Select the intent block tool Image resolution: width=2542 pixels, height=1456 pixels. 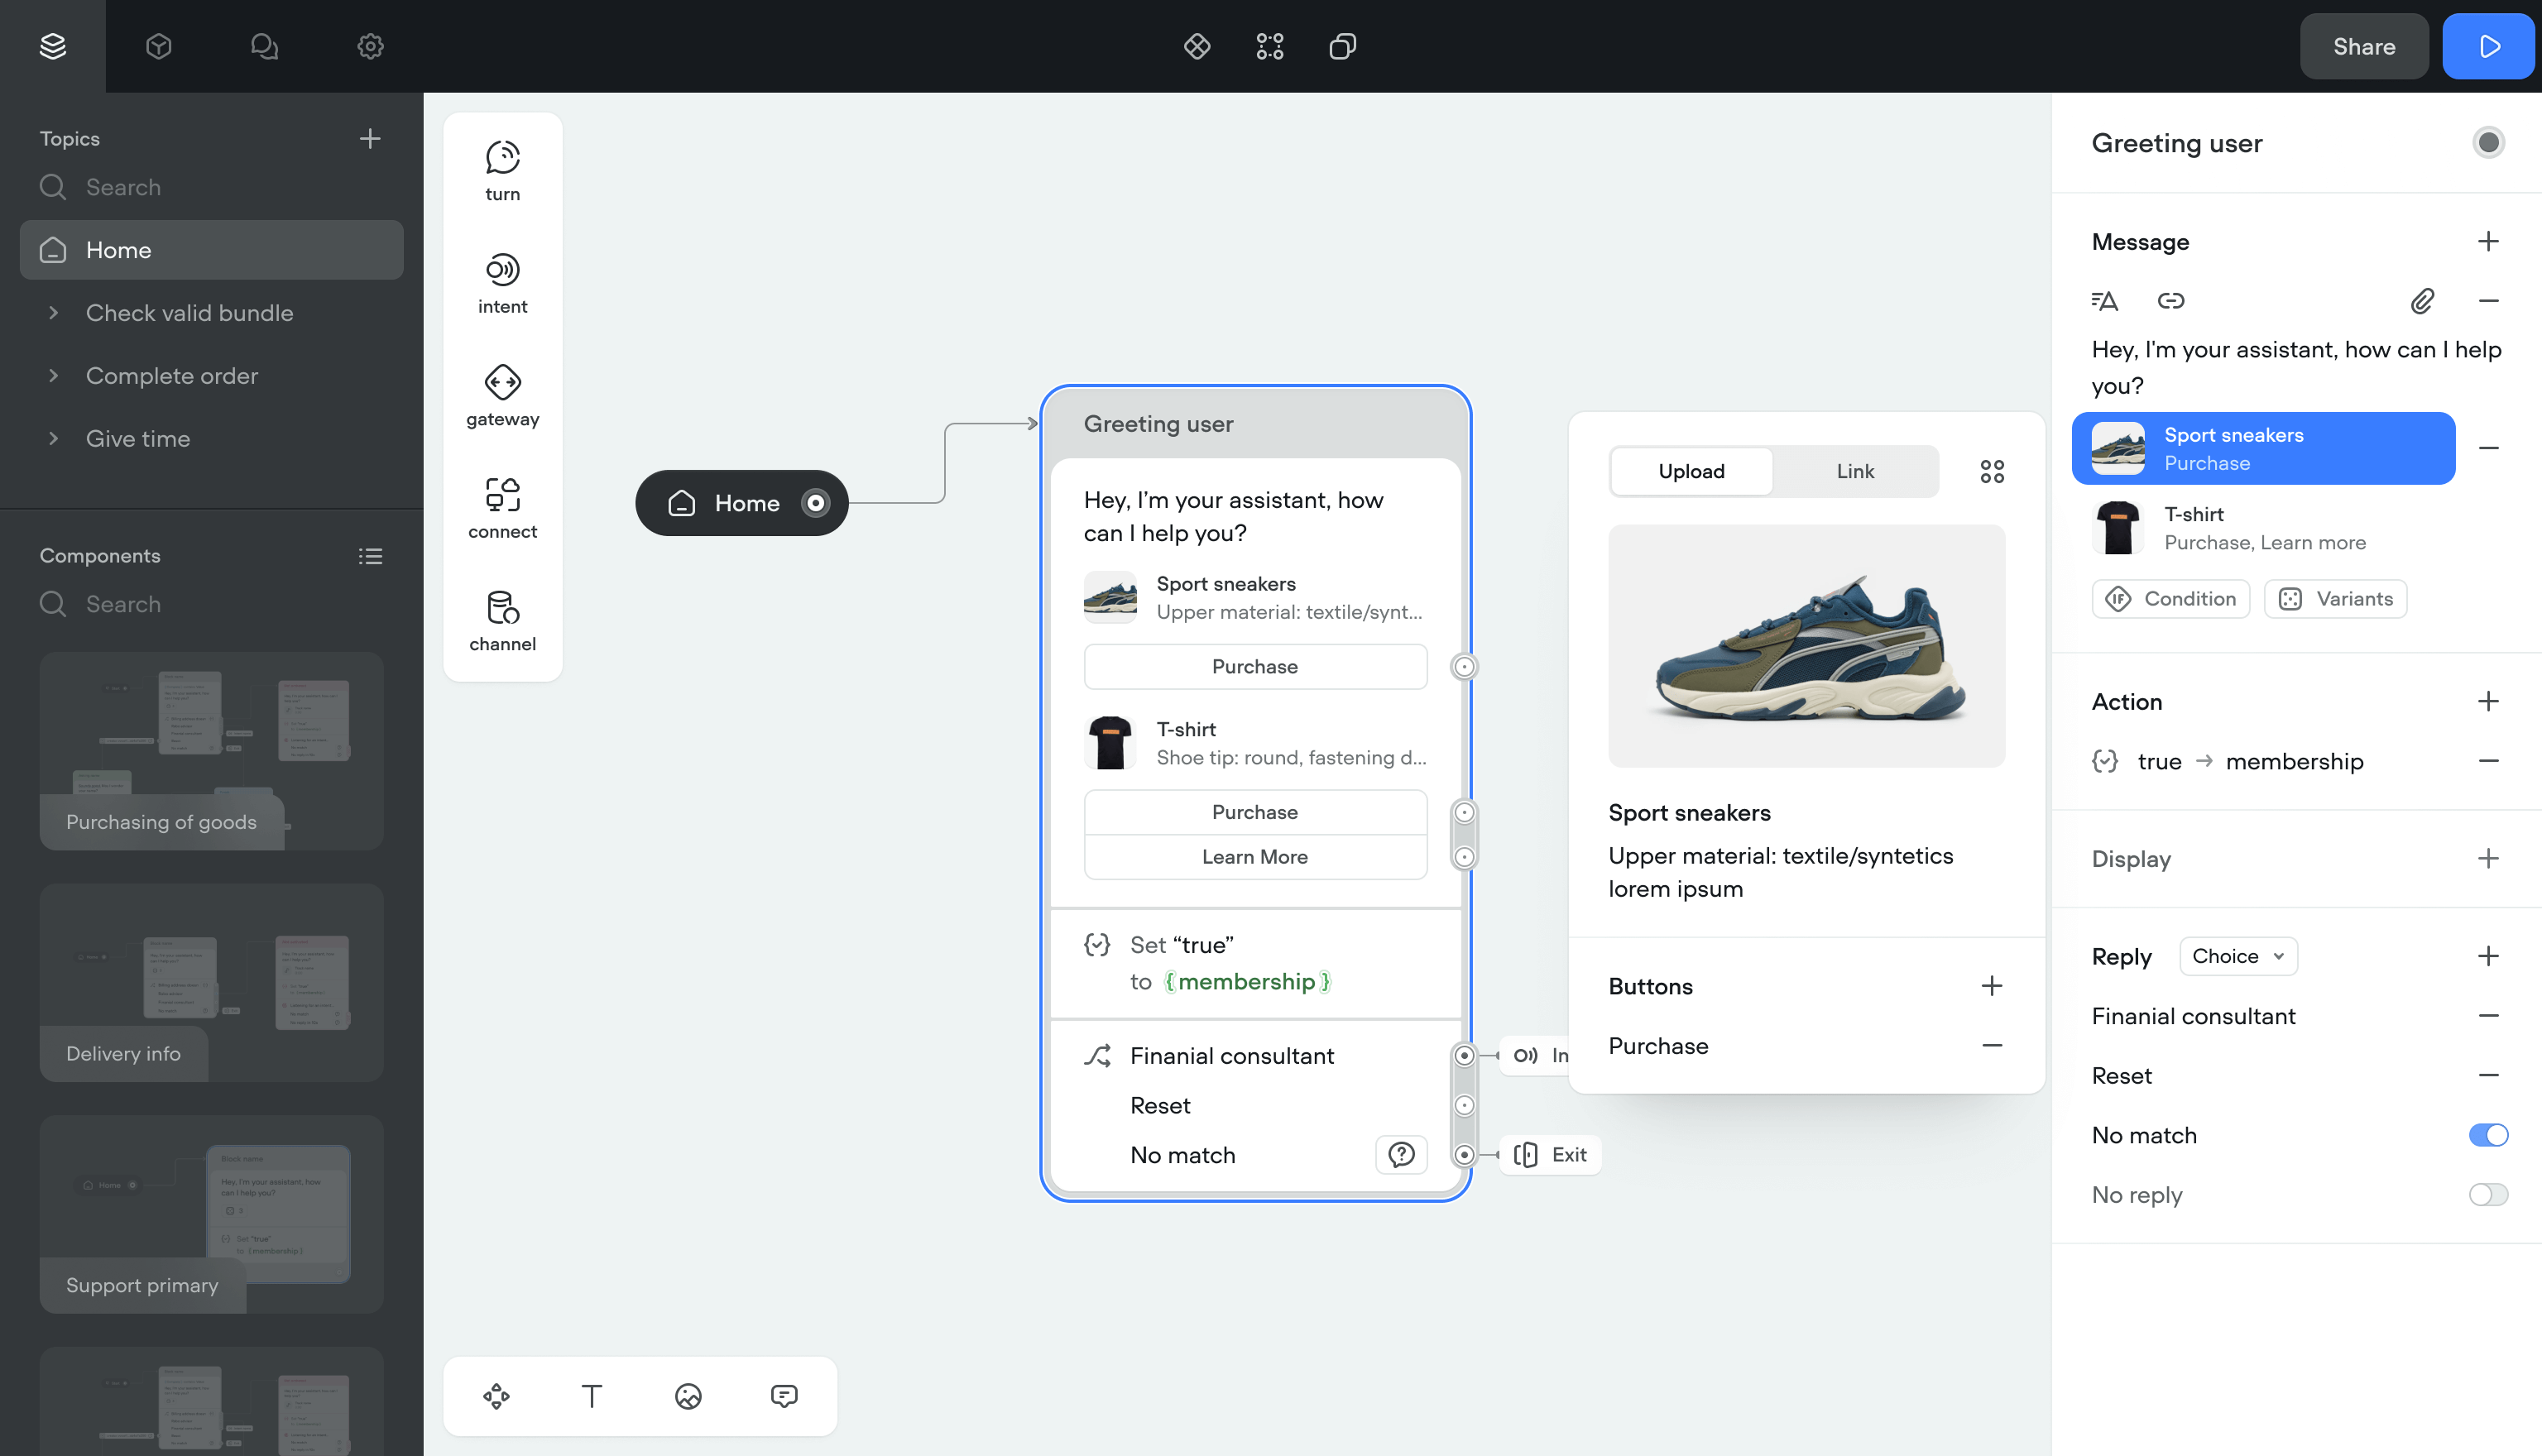pyautogui.click(x=502, y=283)
